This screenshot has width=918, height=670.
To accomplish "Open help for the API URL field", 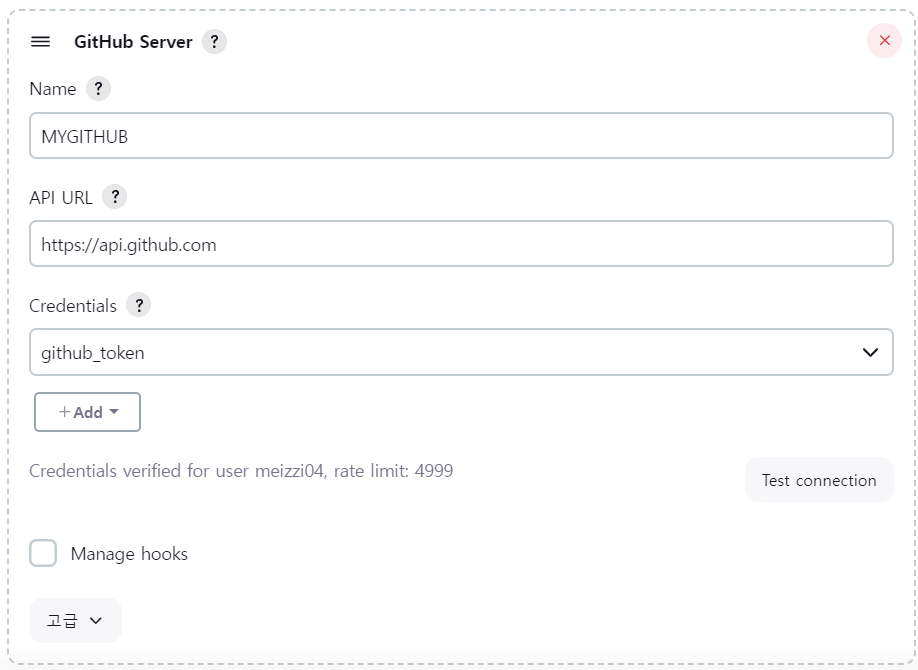I will point(115,197).
